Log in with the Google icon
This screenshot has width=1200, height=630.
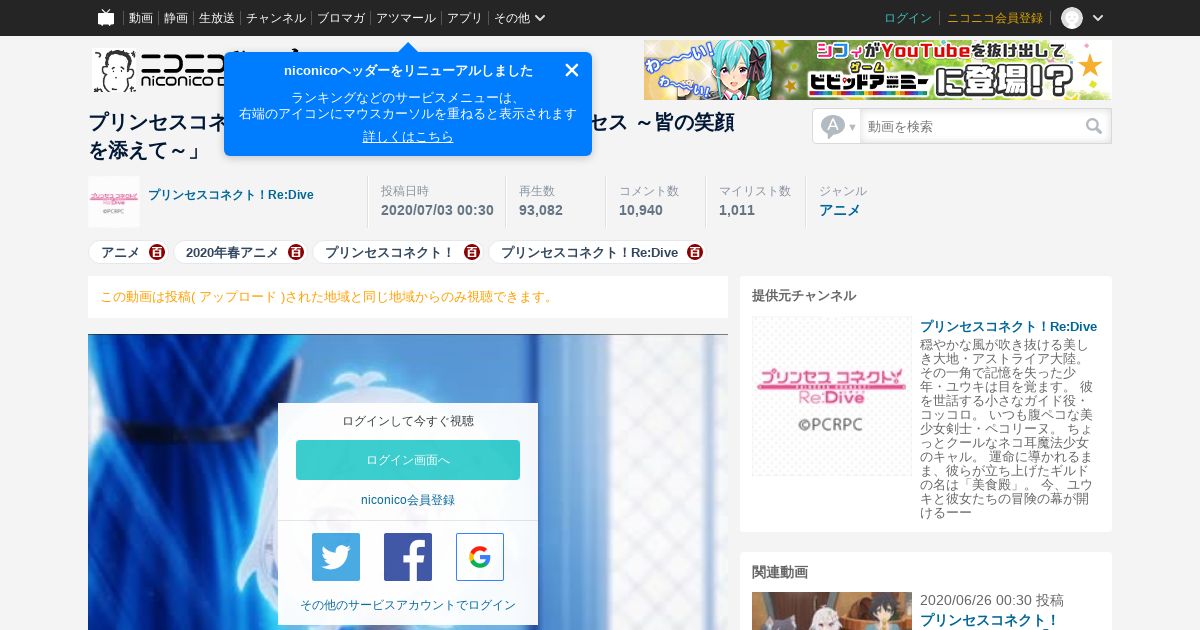coord(480,557)
